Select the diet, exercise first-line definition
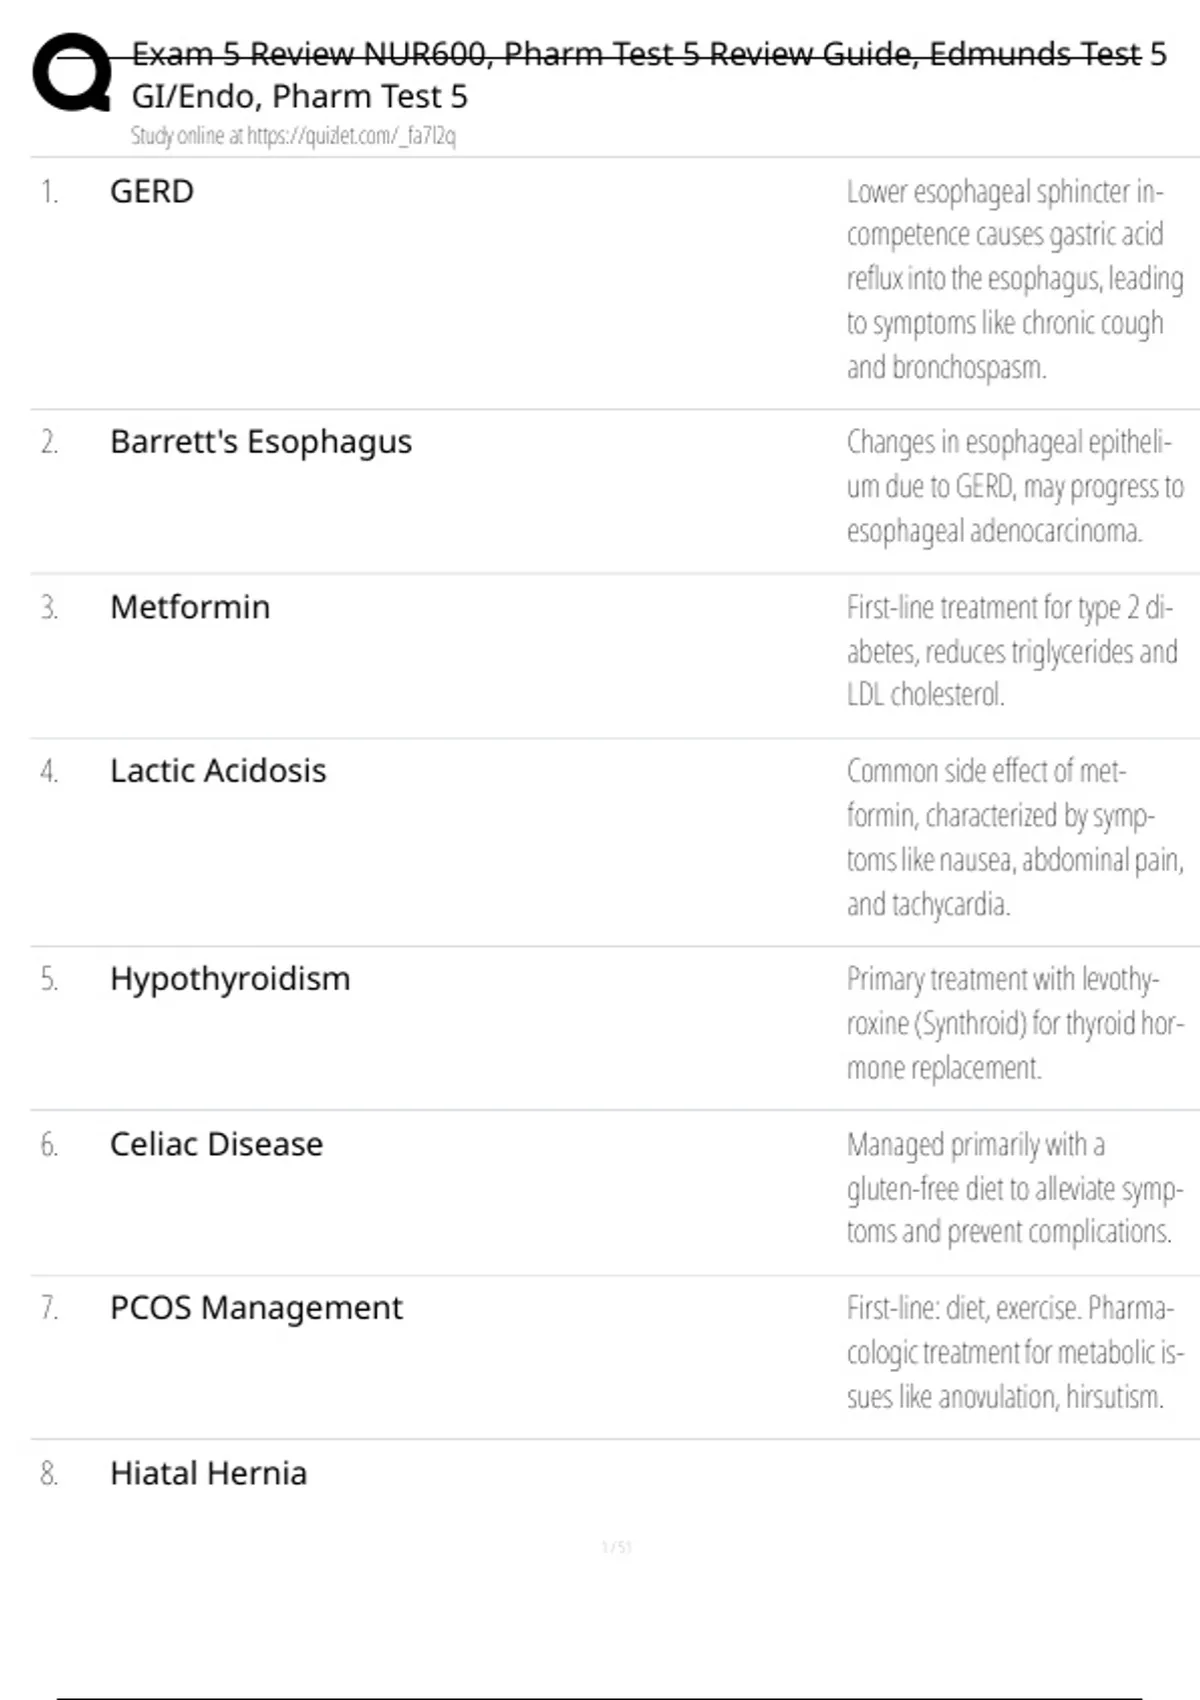The height and width of the screenshot is (1700, 1200). pos(1014,1352)
